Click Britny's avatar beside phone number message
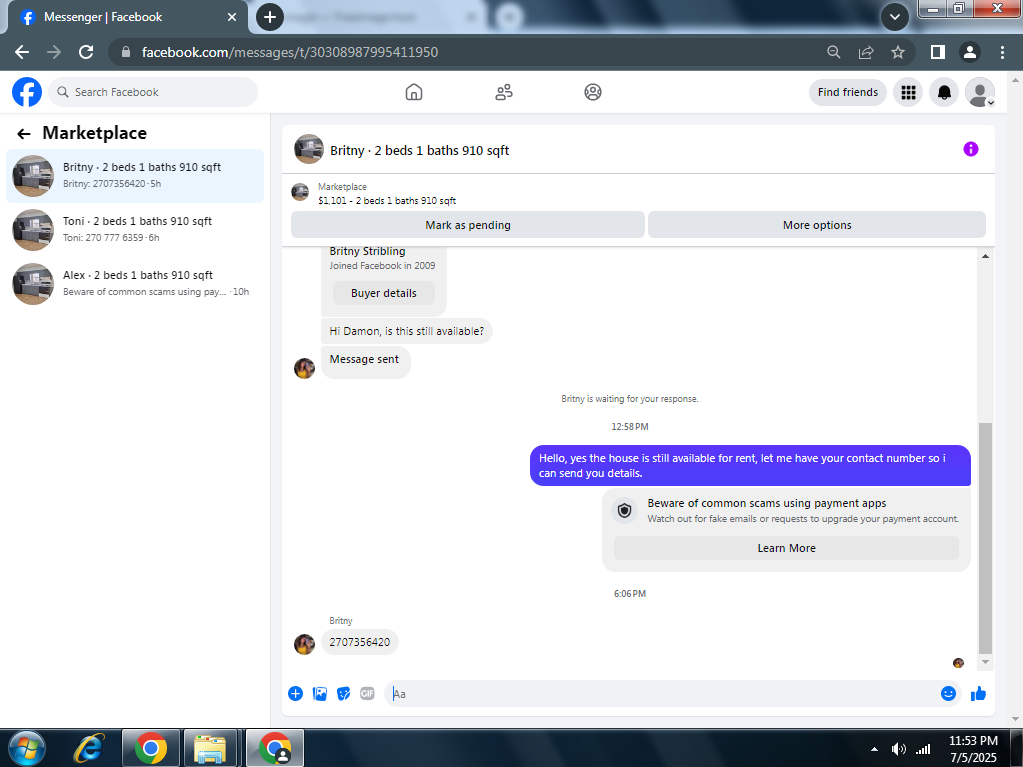The height and width of the screenshot is (767, 1023). (304, 644)
